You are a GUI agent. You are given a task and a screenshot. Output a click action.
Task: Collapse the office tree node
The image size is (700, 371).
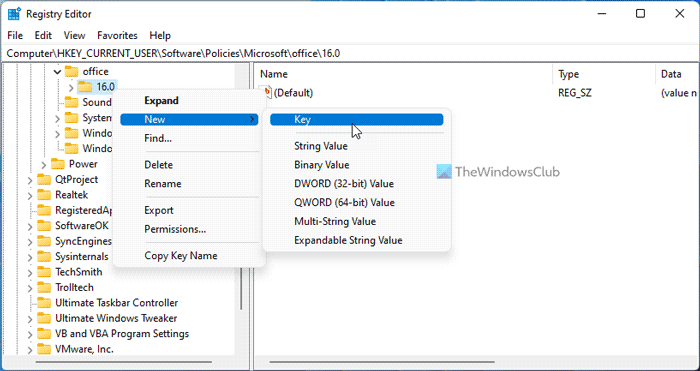click(x=57, y=71)
